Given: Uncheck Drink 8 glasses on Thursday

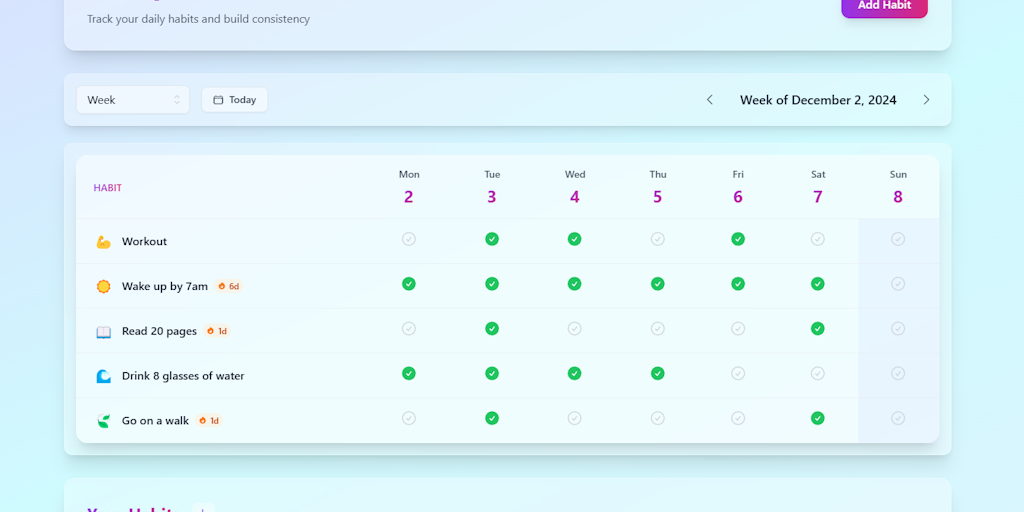Looking at the screenshot, I should click(x=658, y=373).
